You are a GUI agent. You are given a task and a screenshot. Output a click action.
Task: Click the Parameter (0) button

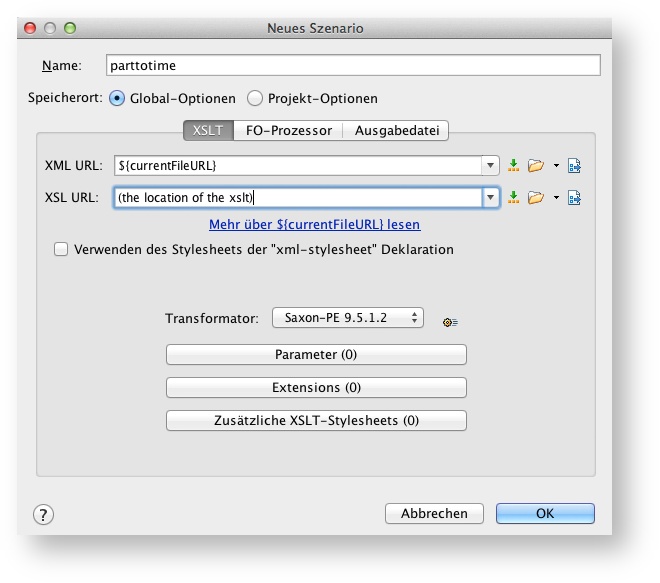coord(316,355)
